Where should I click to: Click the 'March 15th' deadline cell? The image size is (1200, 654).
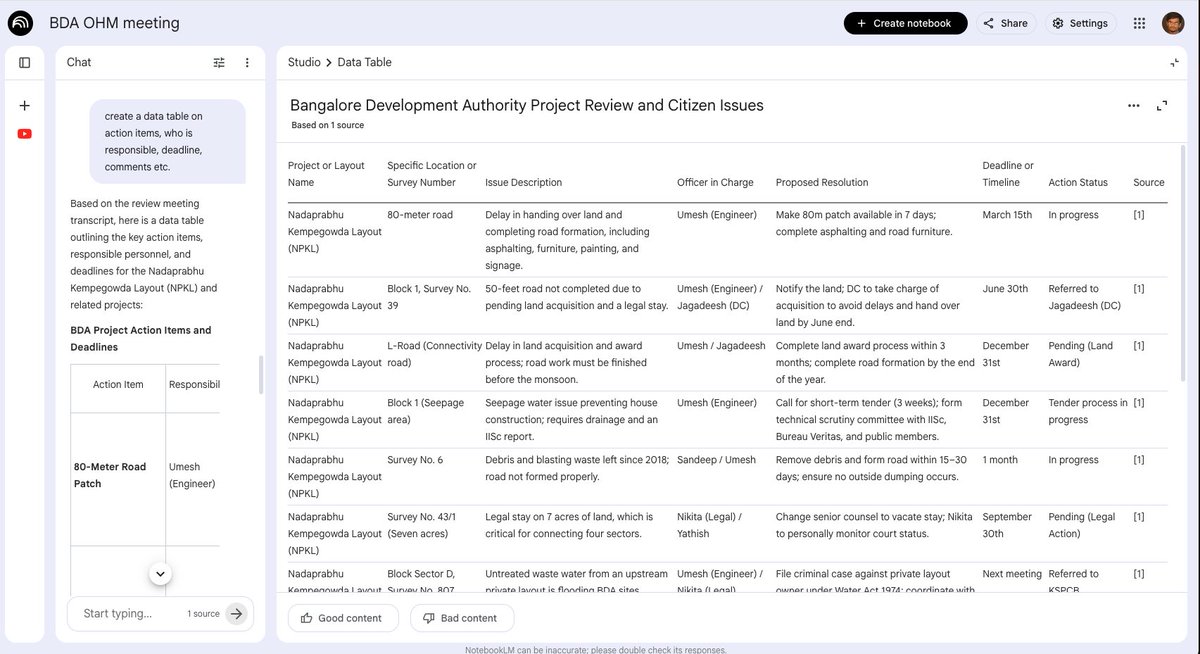coord(1007,215)
